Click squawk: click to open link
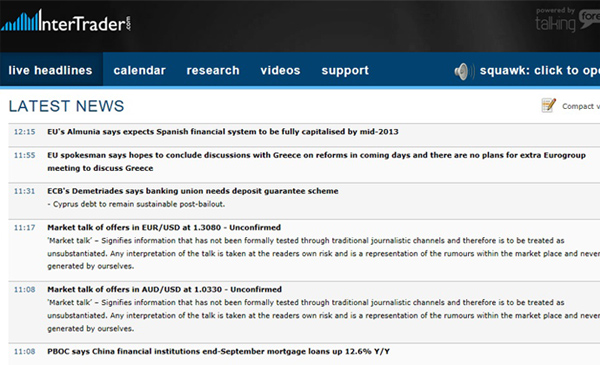 (540, 70)
